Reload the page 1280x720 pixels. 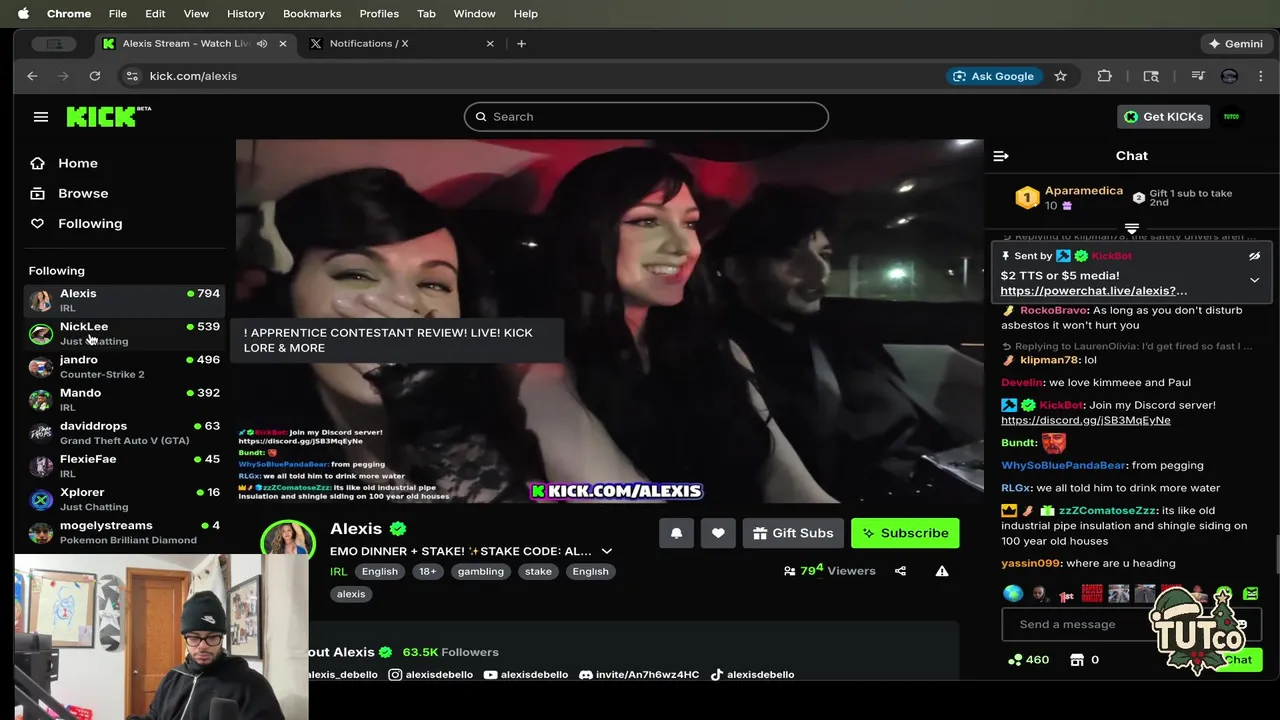[94, 76]
